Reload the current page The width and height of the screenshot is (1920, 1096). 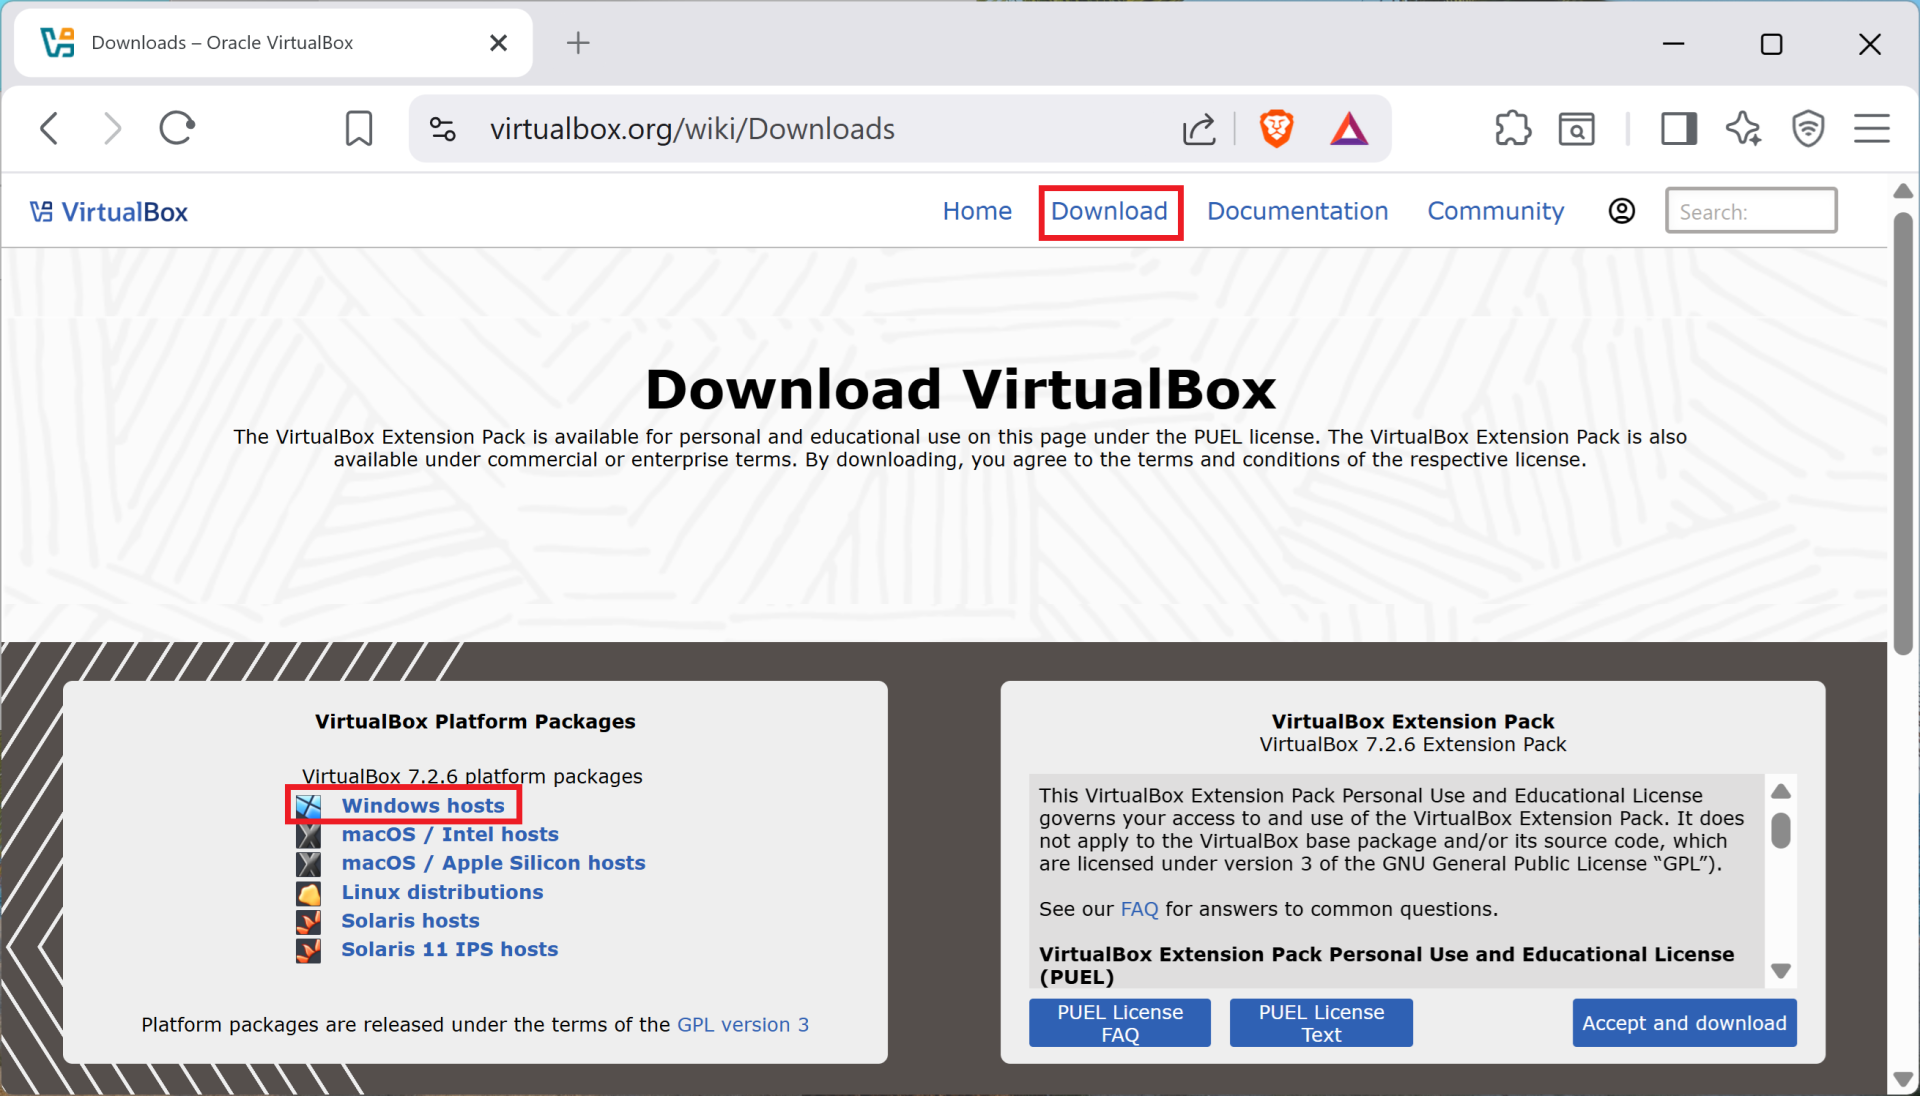tap(177, 128)
